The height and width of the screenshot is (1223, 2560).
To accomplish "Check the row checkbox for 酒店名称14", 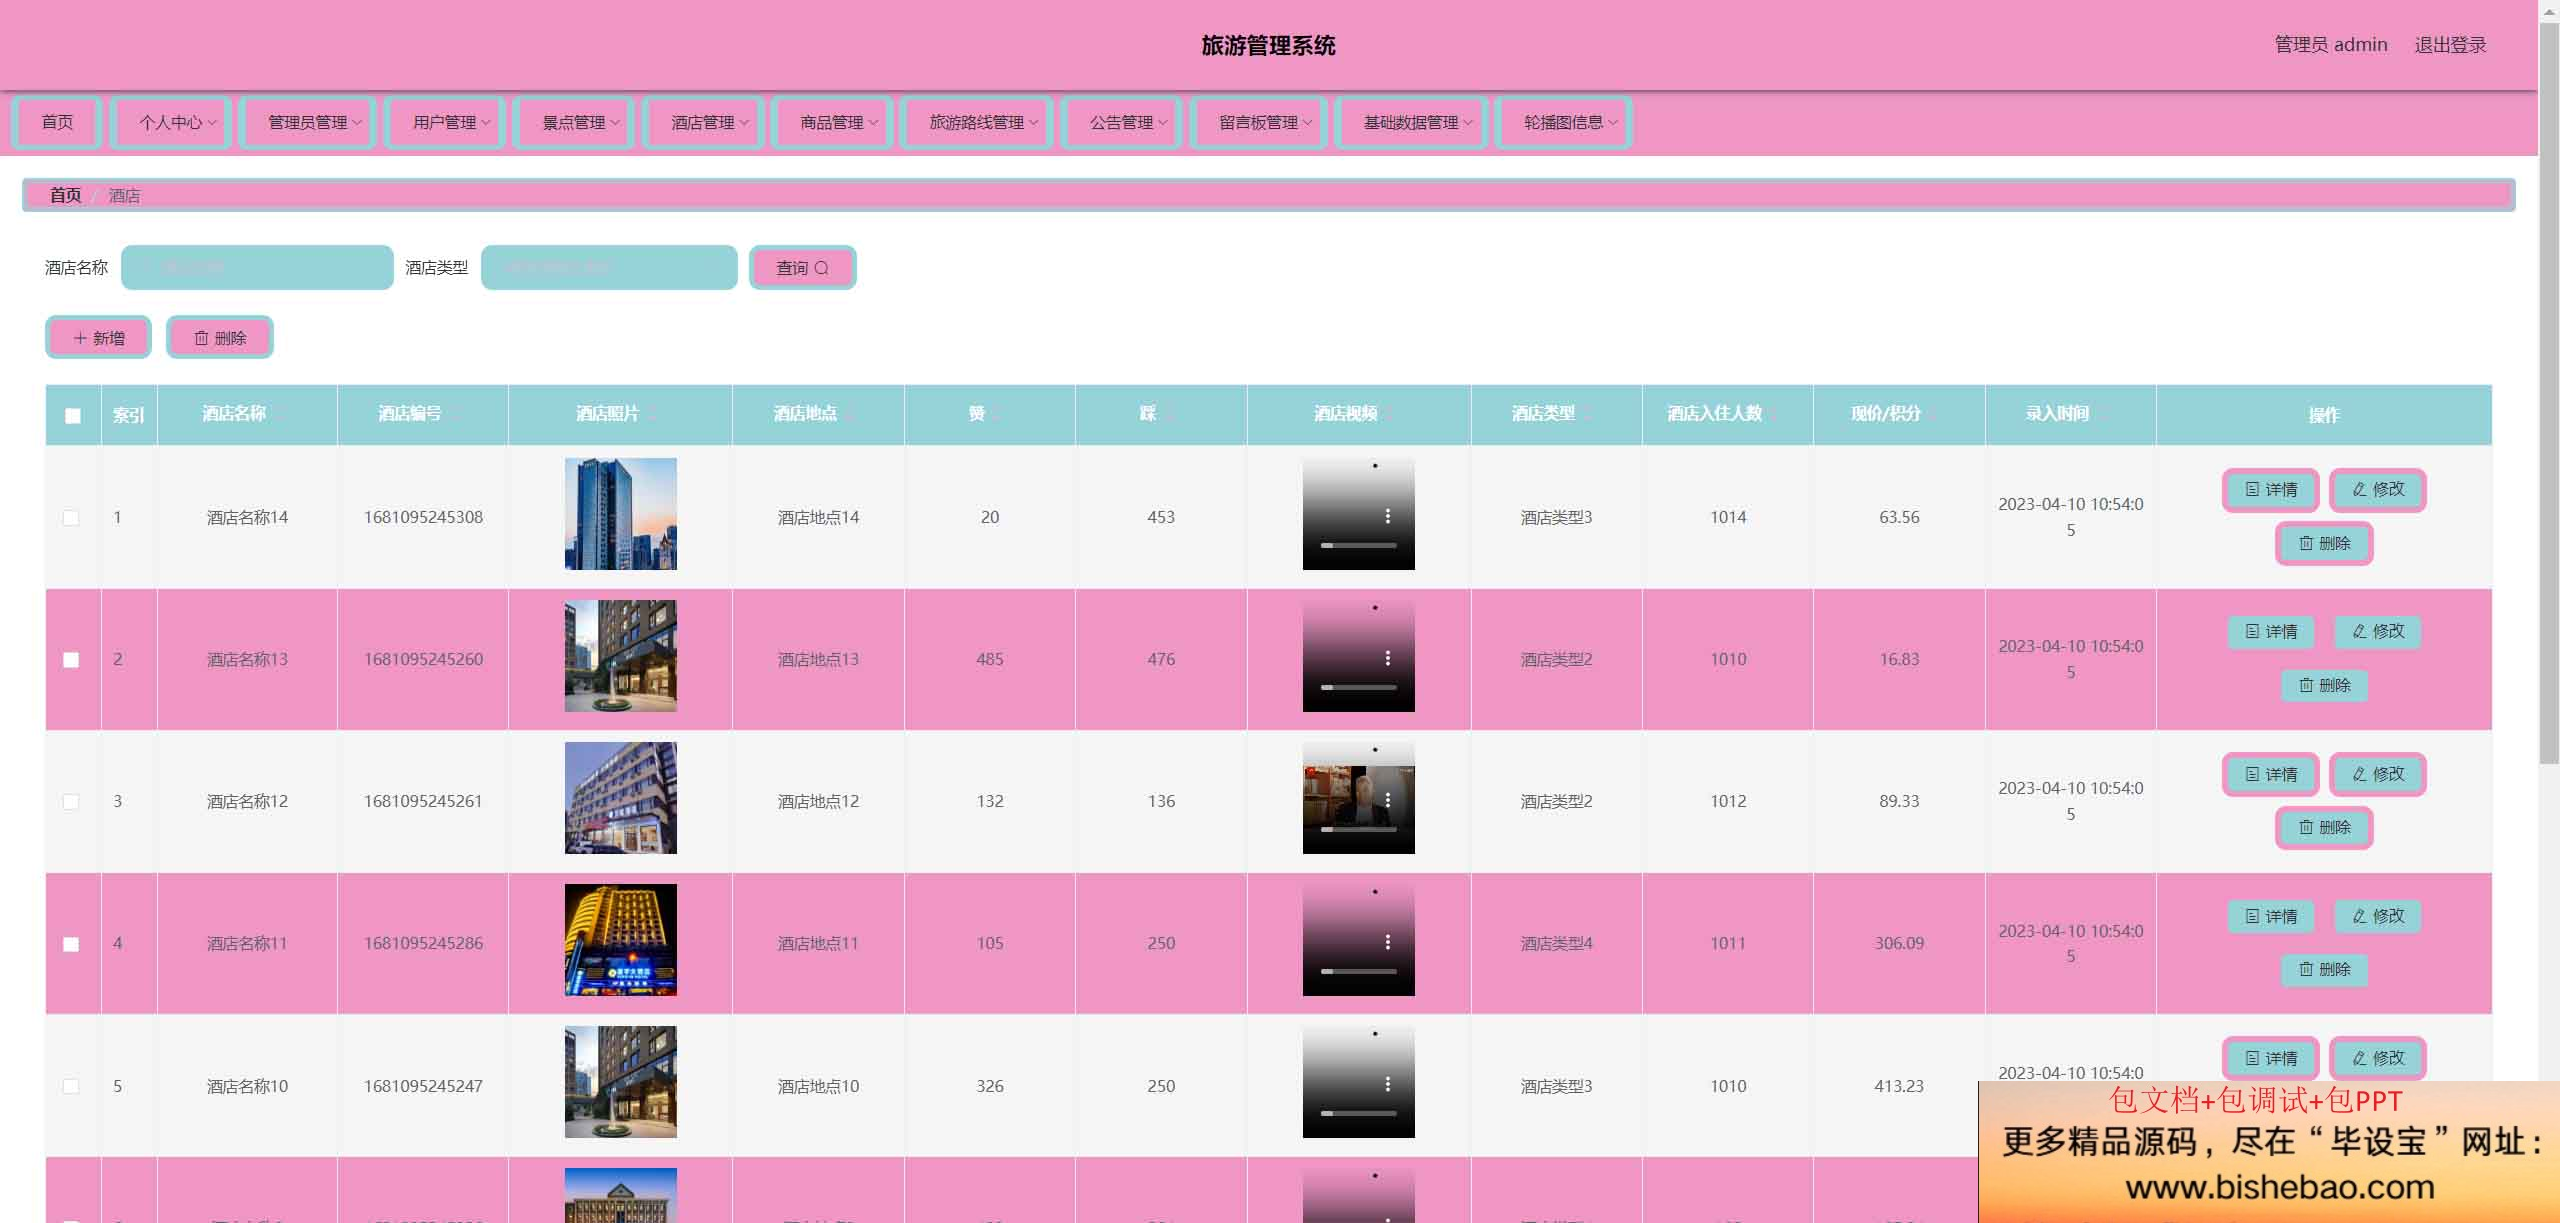I will coord(71,518).
